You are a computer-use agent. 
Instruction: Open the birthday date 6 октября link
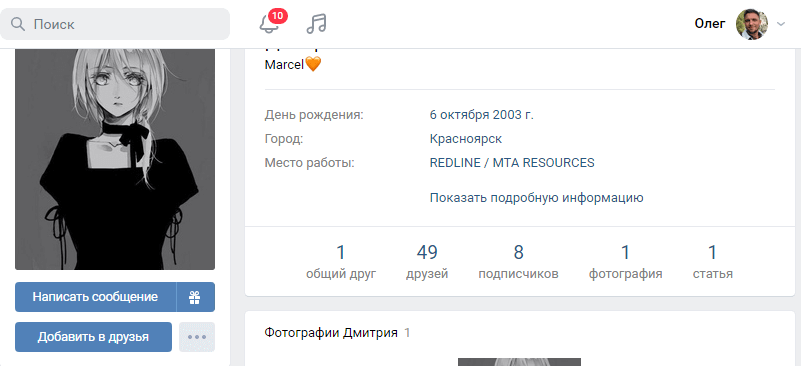[x=460, y=115]
